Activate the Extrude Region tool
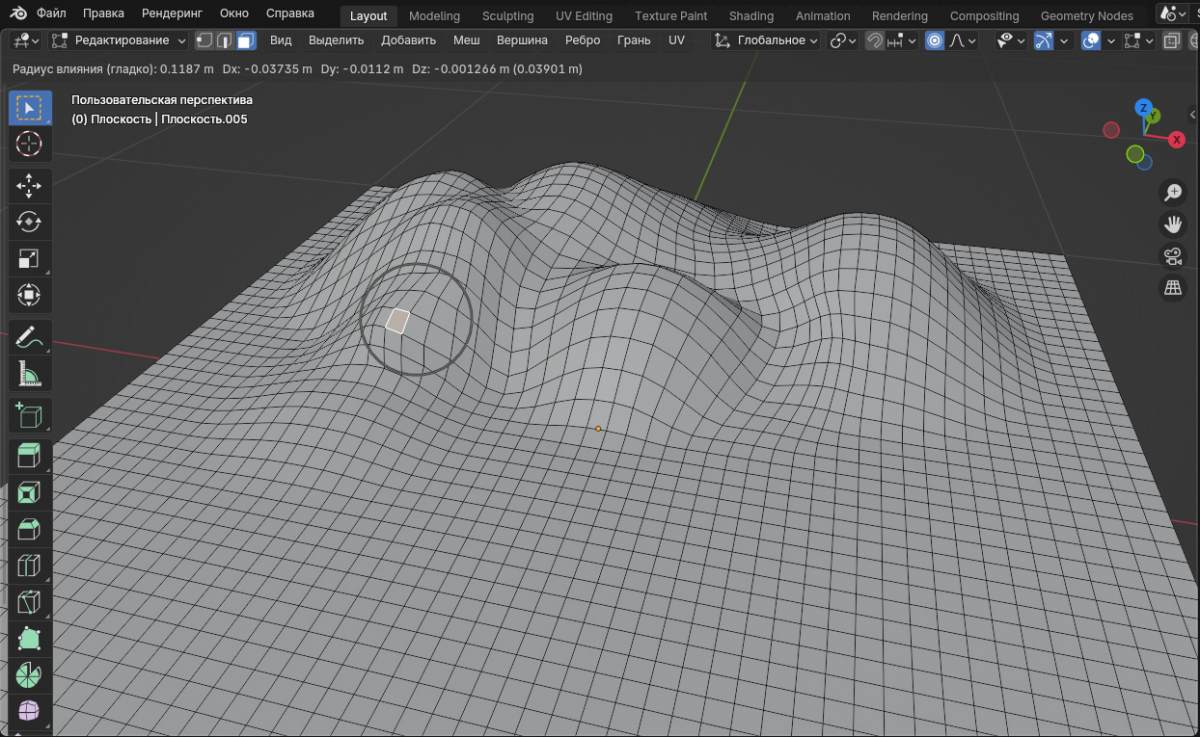Screen dimensions: 1200x737 29,456
